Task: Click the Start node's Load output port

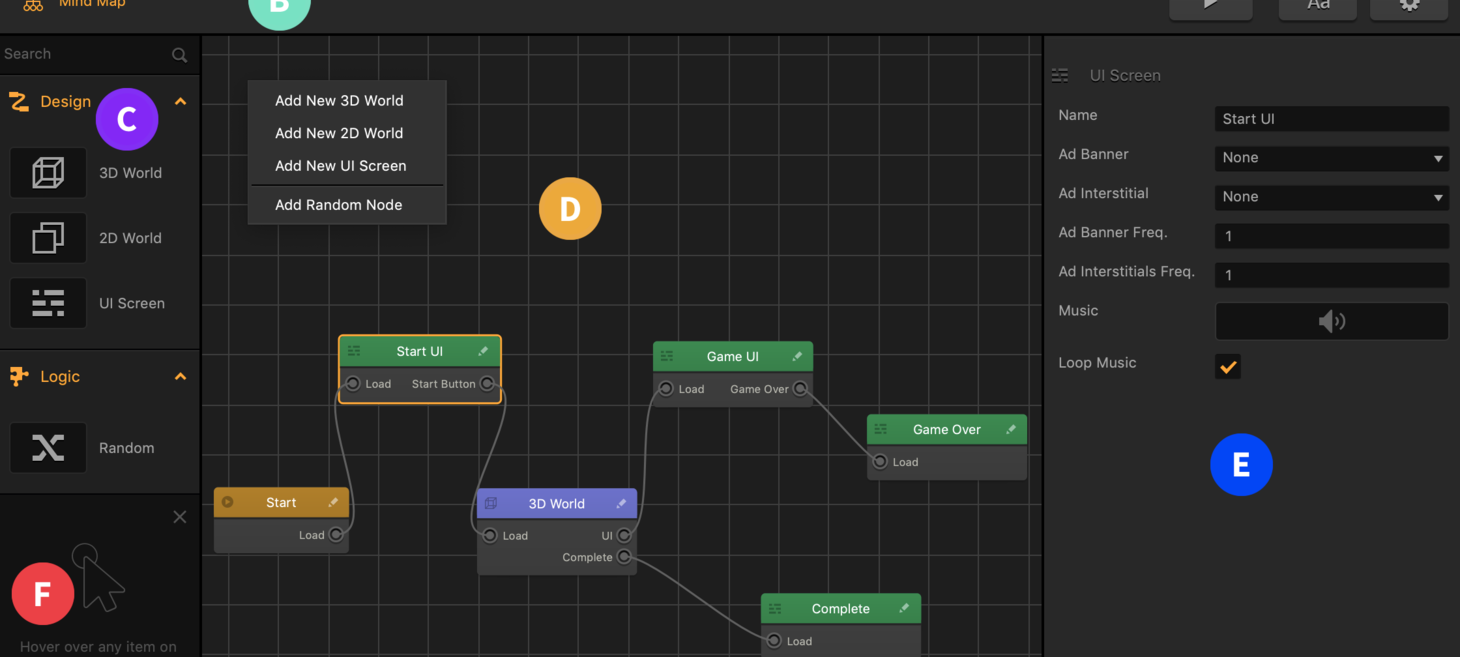Action: pos(337,535)
